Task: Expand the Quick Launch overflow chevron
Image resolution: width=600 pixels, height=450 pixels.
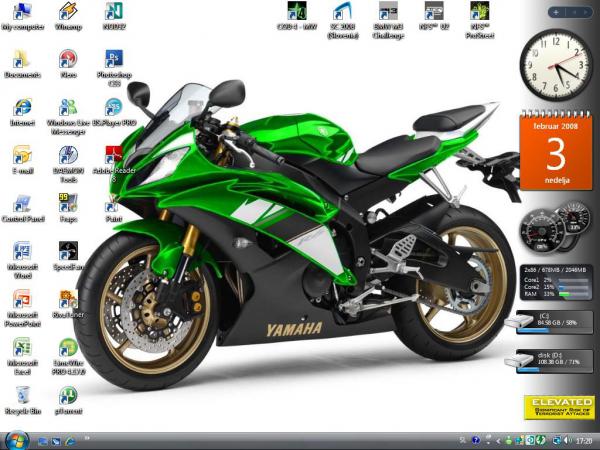Action: point(88,437)
